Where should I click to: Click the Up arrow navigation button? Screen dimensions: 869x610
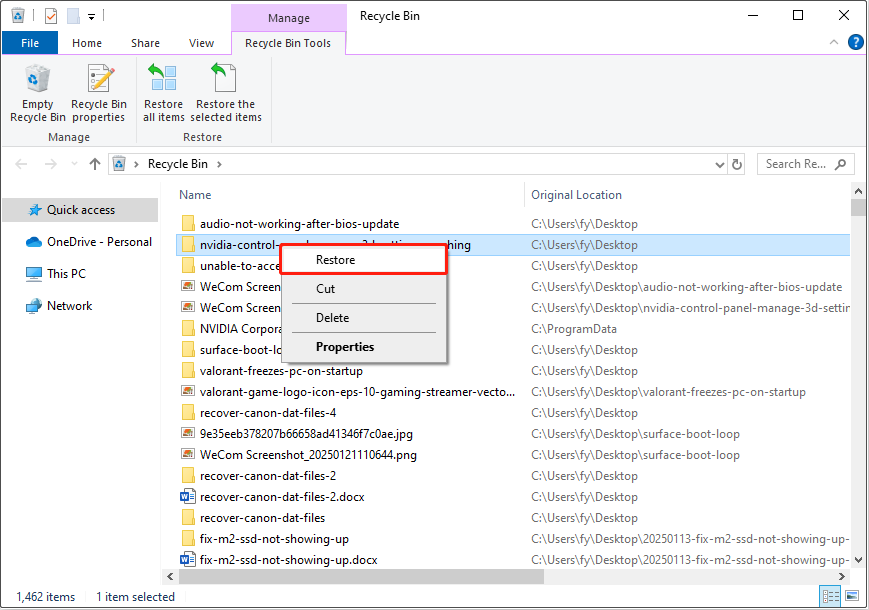95,164
